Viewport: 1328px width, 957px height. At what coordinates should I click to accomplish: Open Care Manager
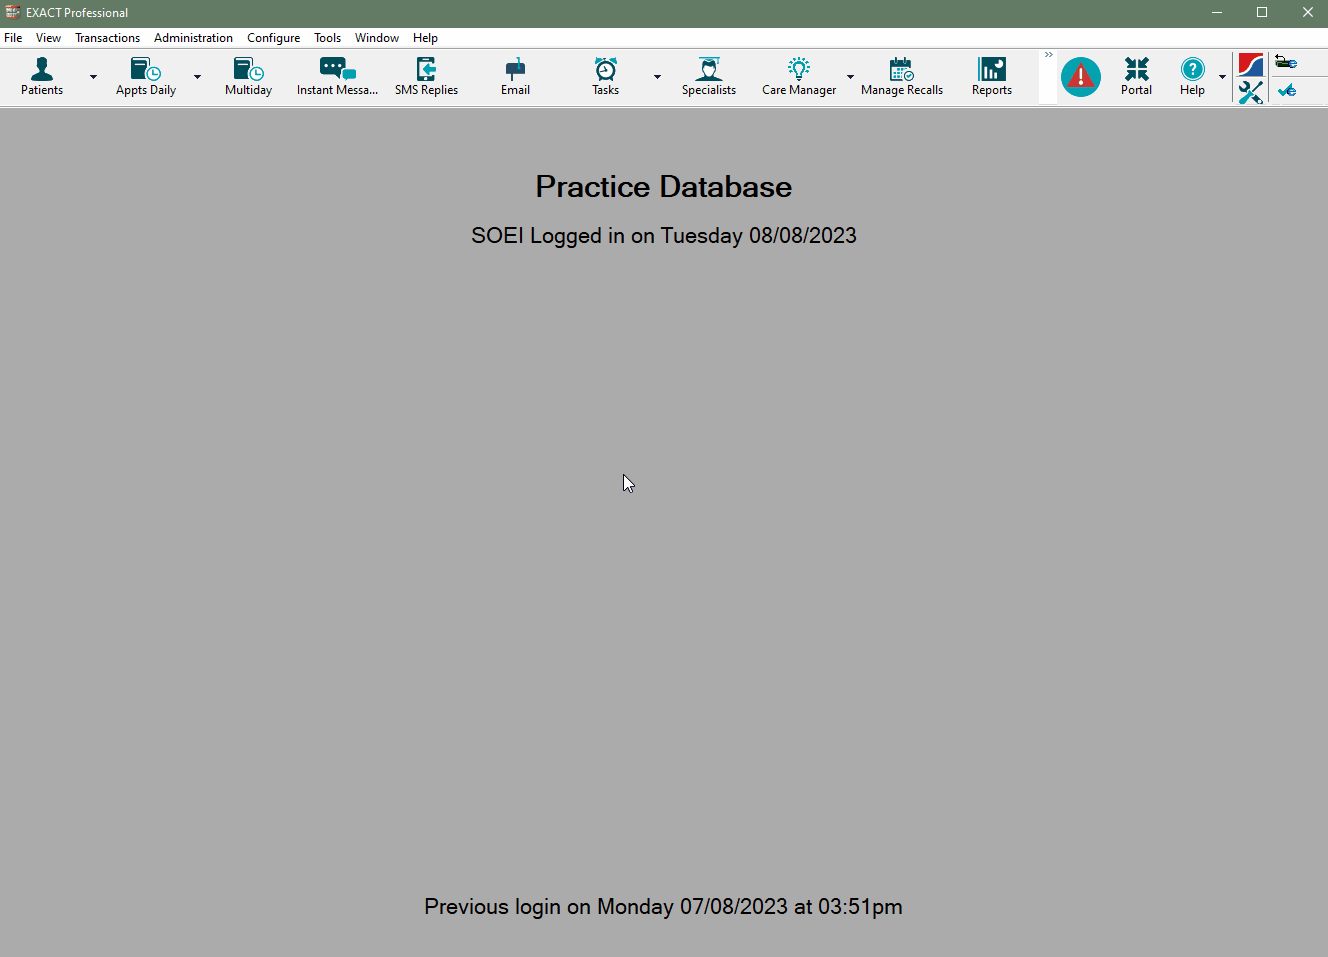click(x=798, y=76)
